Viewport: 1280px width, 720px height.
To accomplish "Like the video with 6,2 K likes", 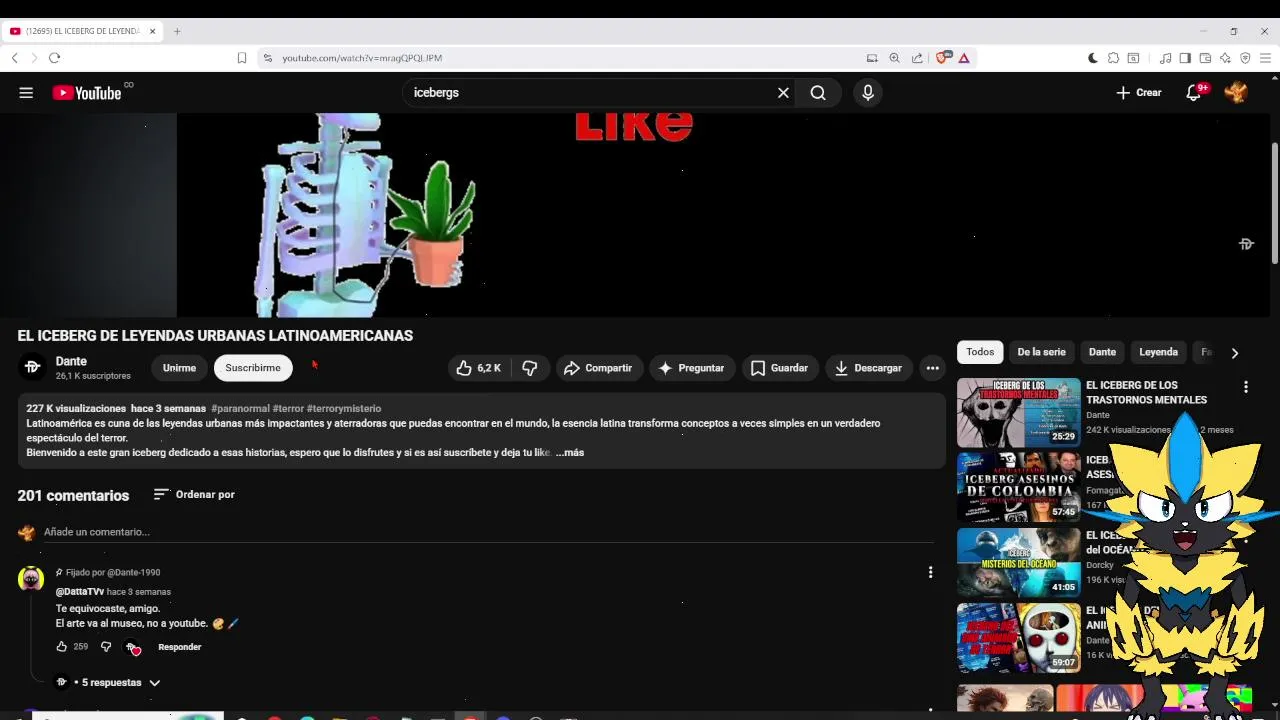I will point(478,368).
